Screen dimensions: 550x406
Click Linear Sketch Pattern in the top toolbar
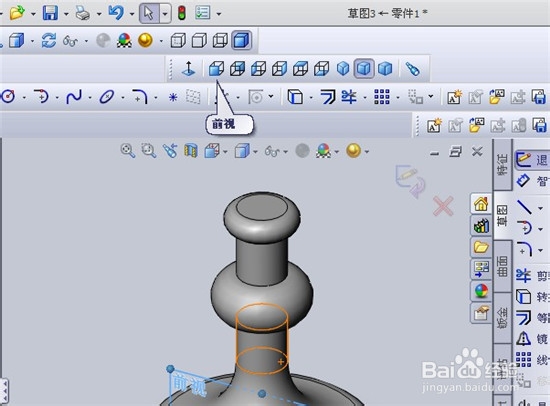point(382,96)
